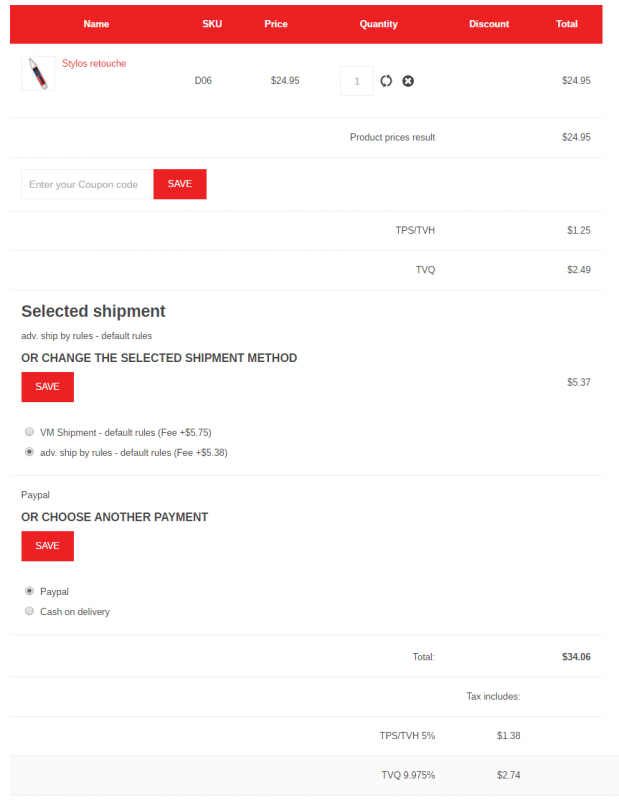619x800 pixels.
Task: Open the Stylos retouche product link
Action: pos(94,64)
